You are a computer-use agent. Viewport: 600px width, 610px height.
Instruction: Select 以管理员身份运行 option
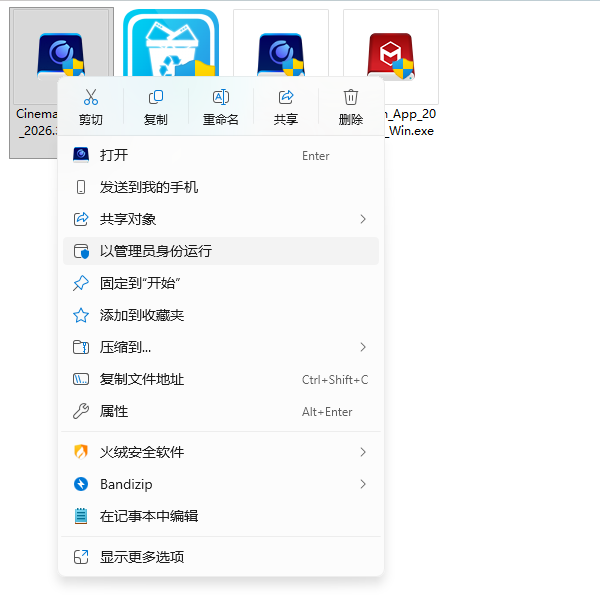[x=221, y=251]
